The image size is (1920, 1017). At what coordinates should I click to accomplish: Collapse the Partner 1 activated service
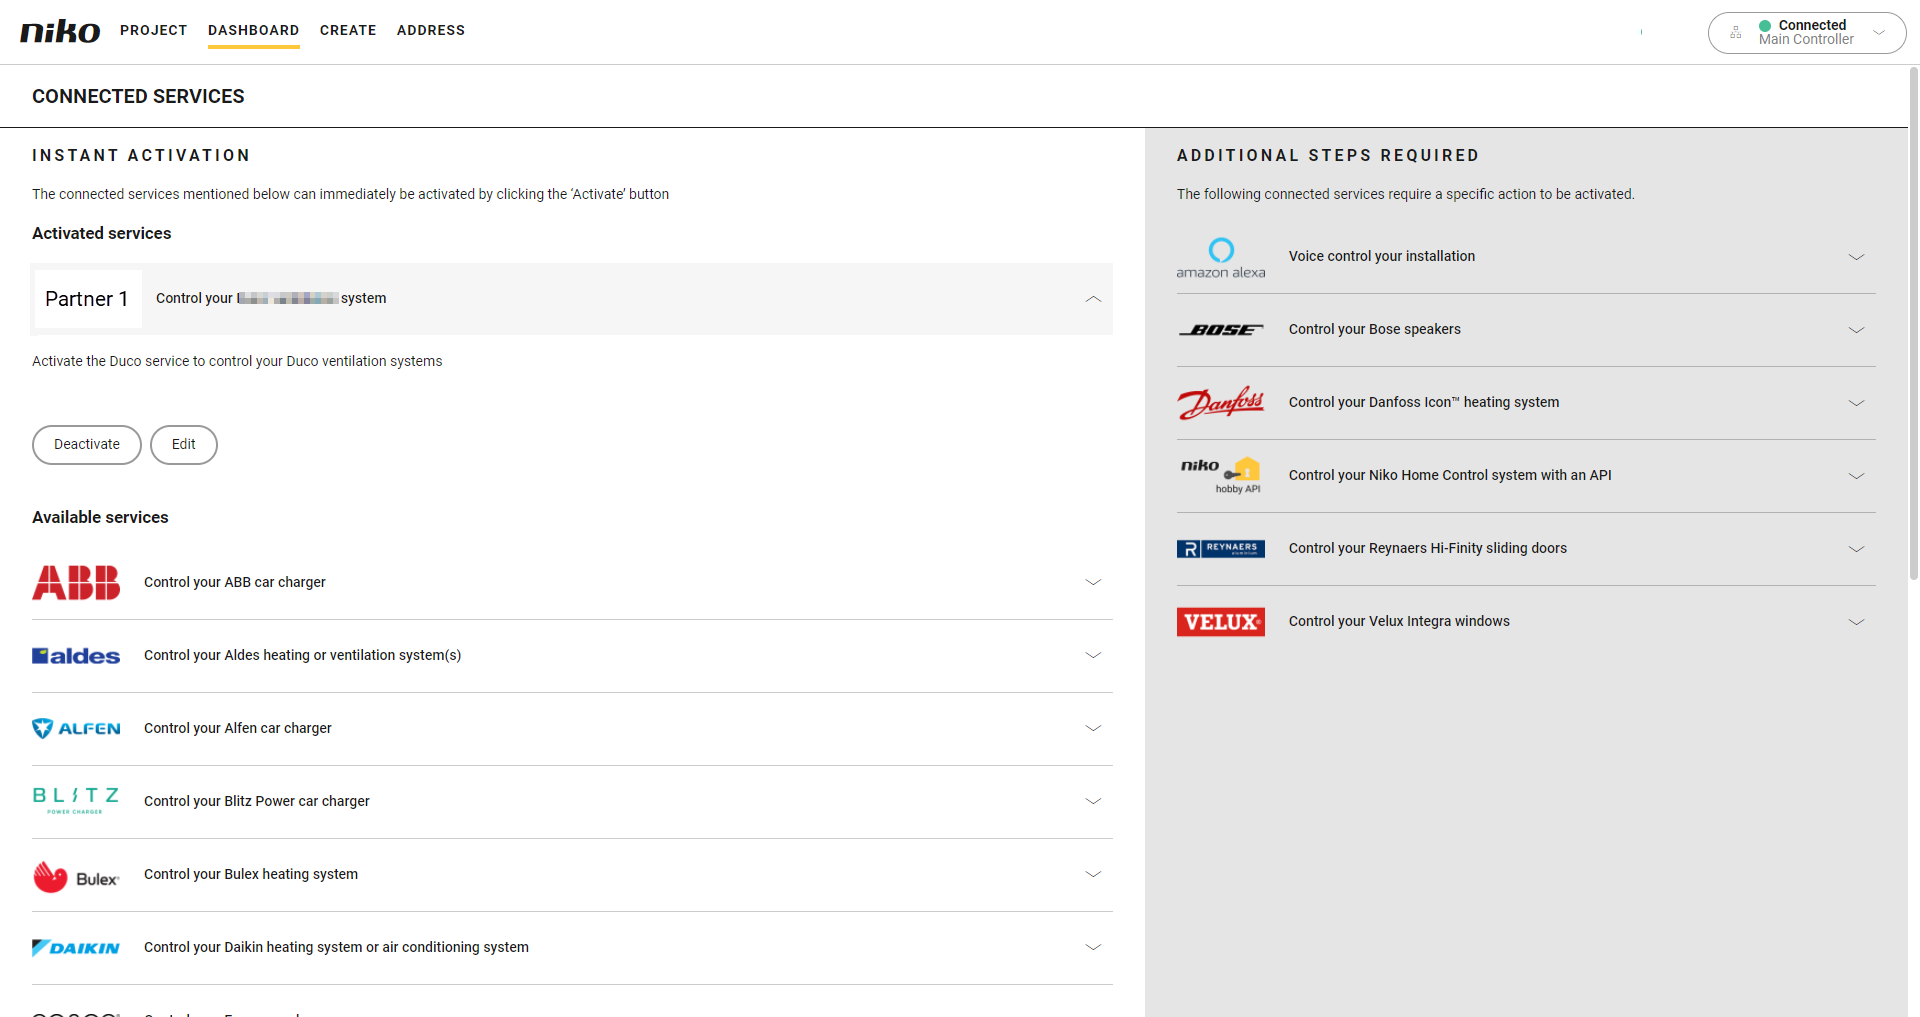tap(1093, 299)
